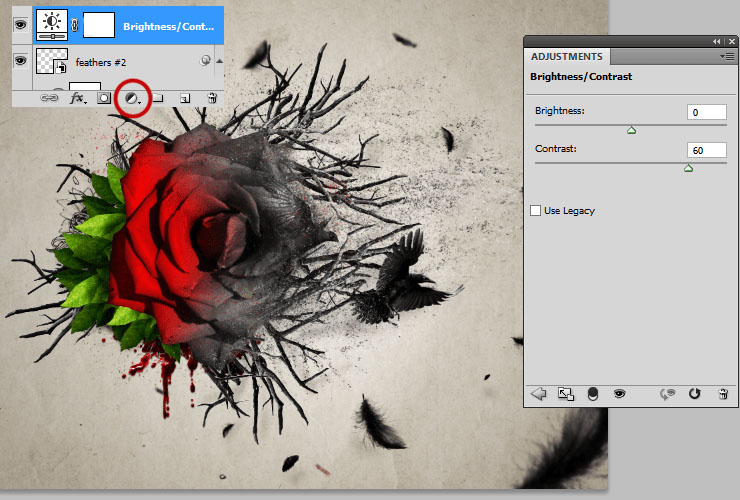Toggle adjustment layer visibility in Adjustments panel
This screenshot has width=740, height=500.
(x=619, y=393)
